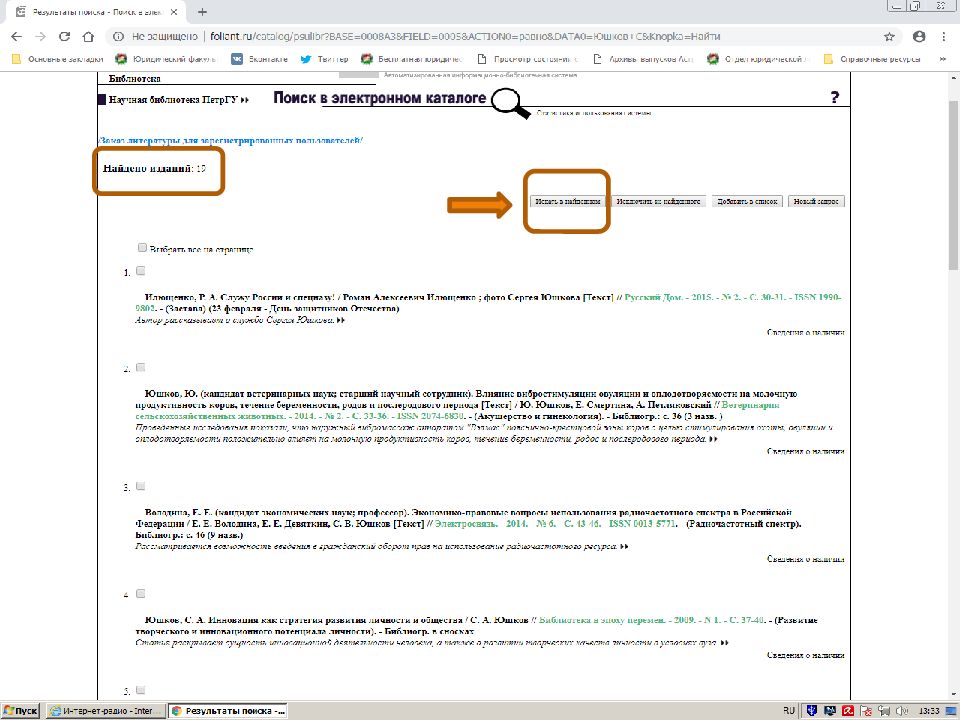This screenshot has height=720, width=960.
Task: Expand annotation arrows after first result's description
Action: pyautogui.click(x=341, y=321)
